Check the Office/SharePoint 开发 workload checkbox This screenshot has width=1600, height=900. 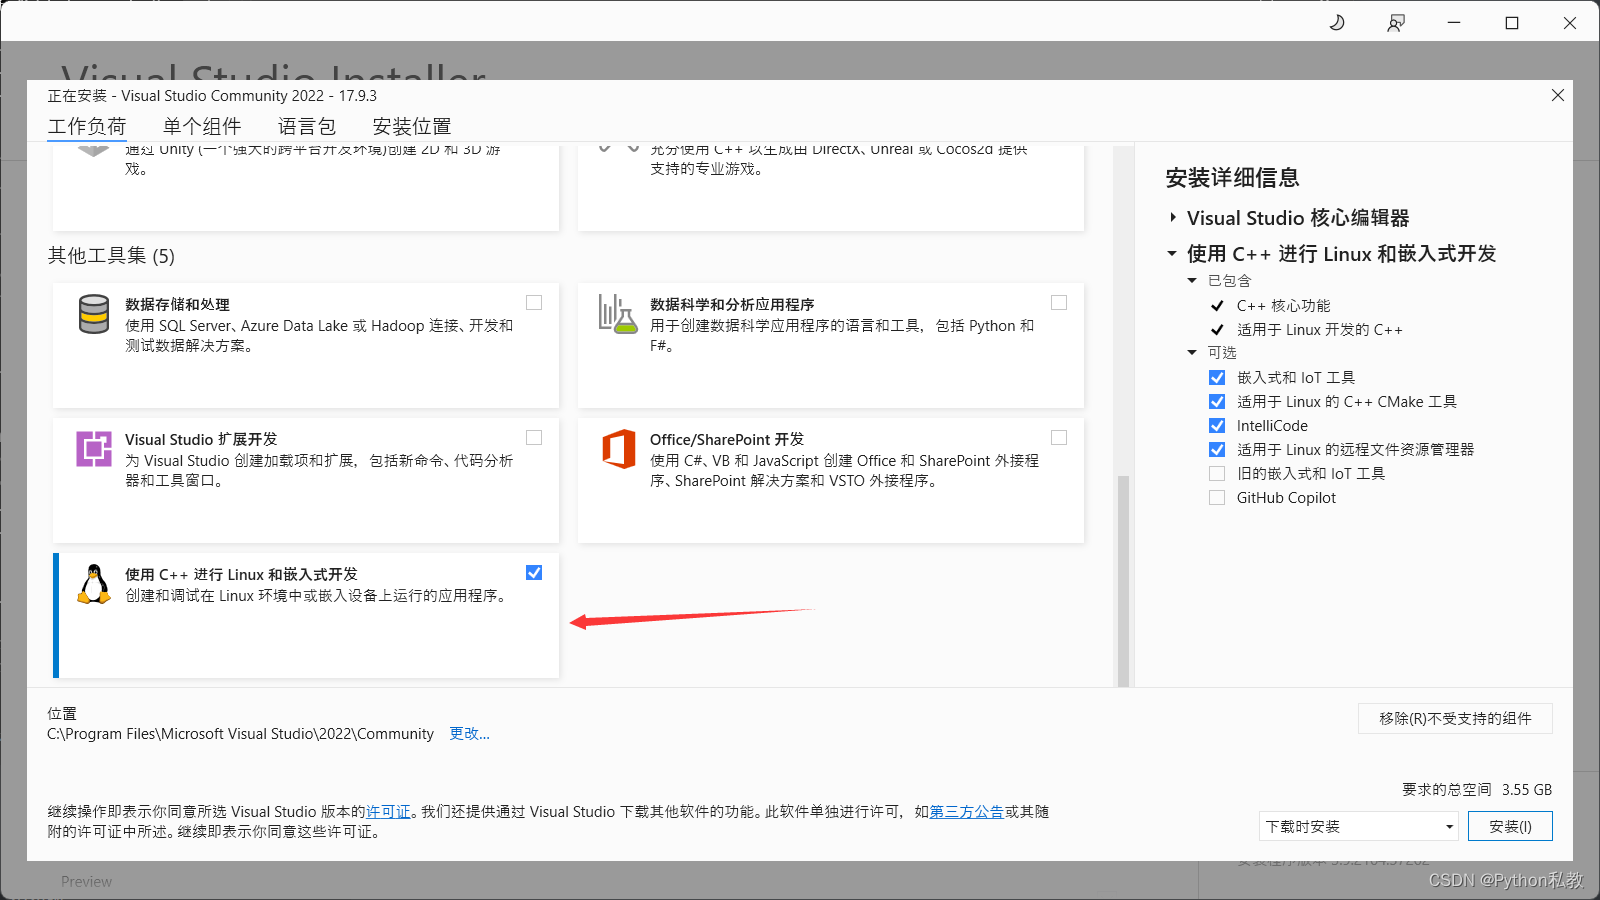coord(1059,437)
